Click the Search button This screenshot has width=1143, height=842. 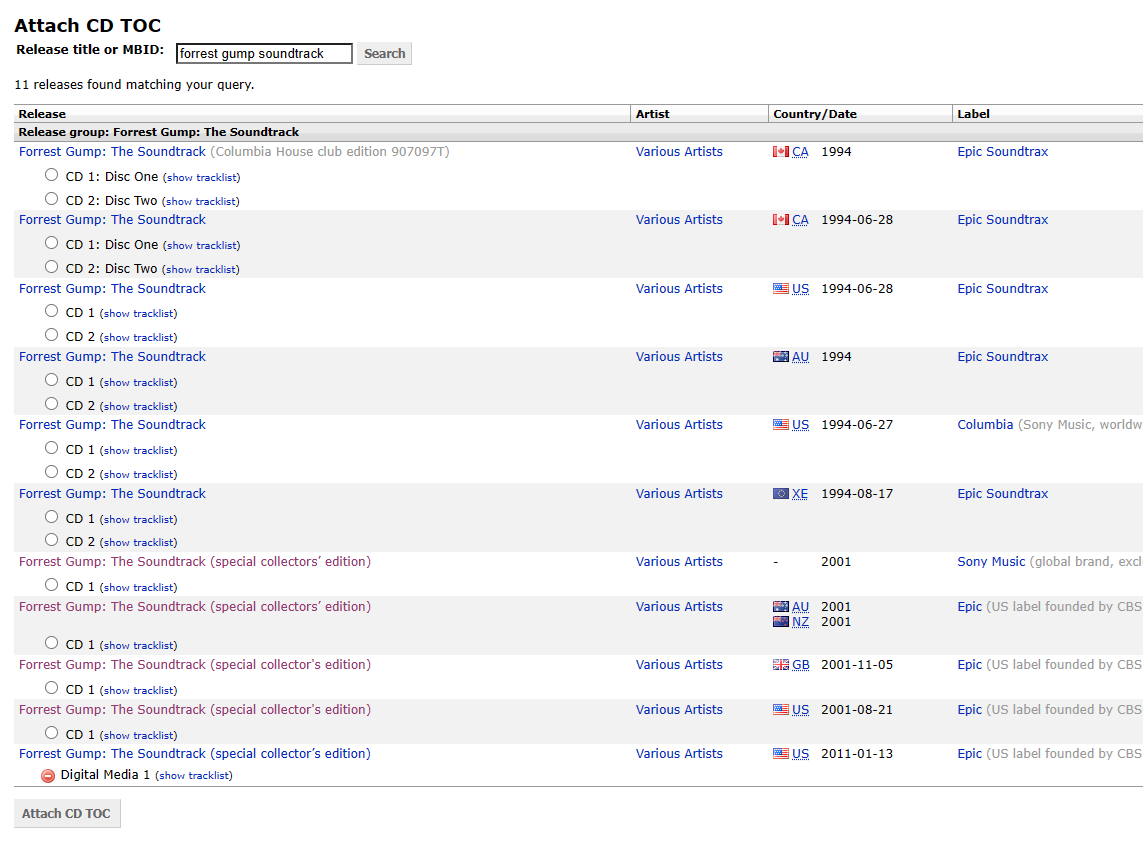(384, 53)
